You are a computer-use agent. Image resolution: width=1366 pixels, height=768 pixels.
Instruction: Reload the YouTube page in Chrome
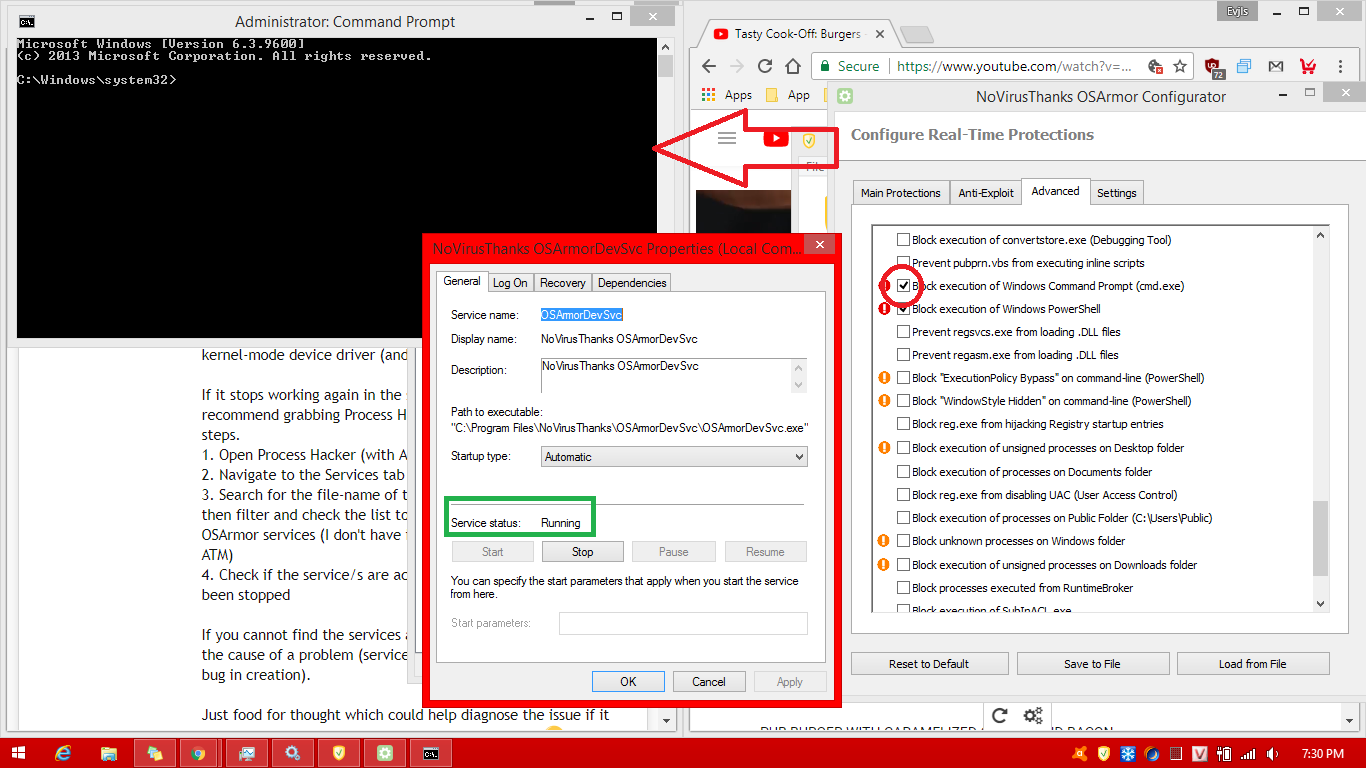[765, 66]
